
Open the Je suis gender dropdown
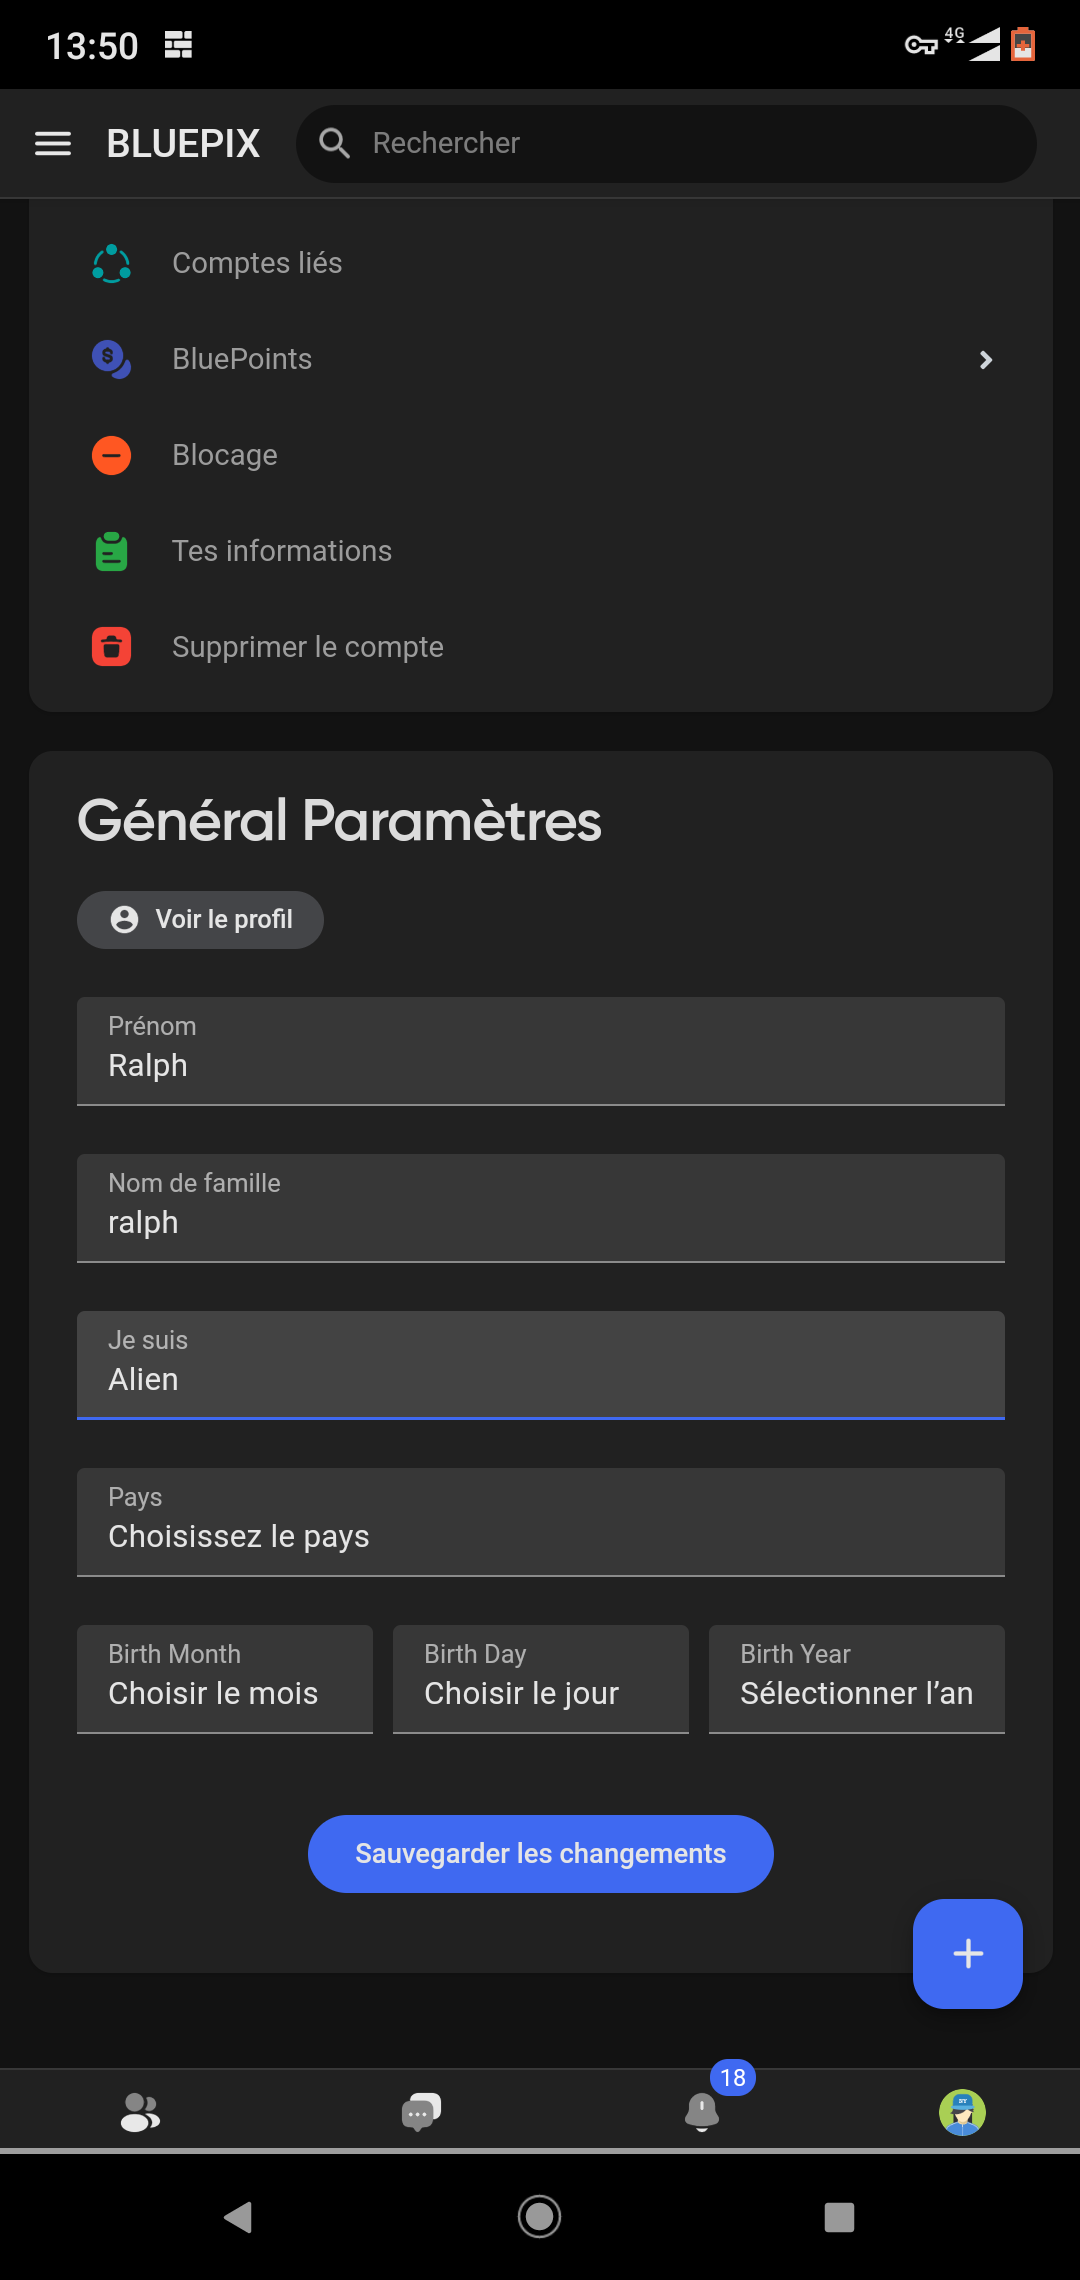540,1365
